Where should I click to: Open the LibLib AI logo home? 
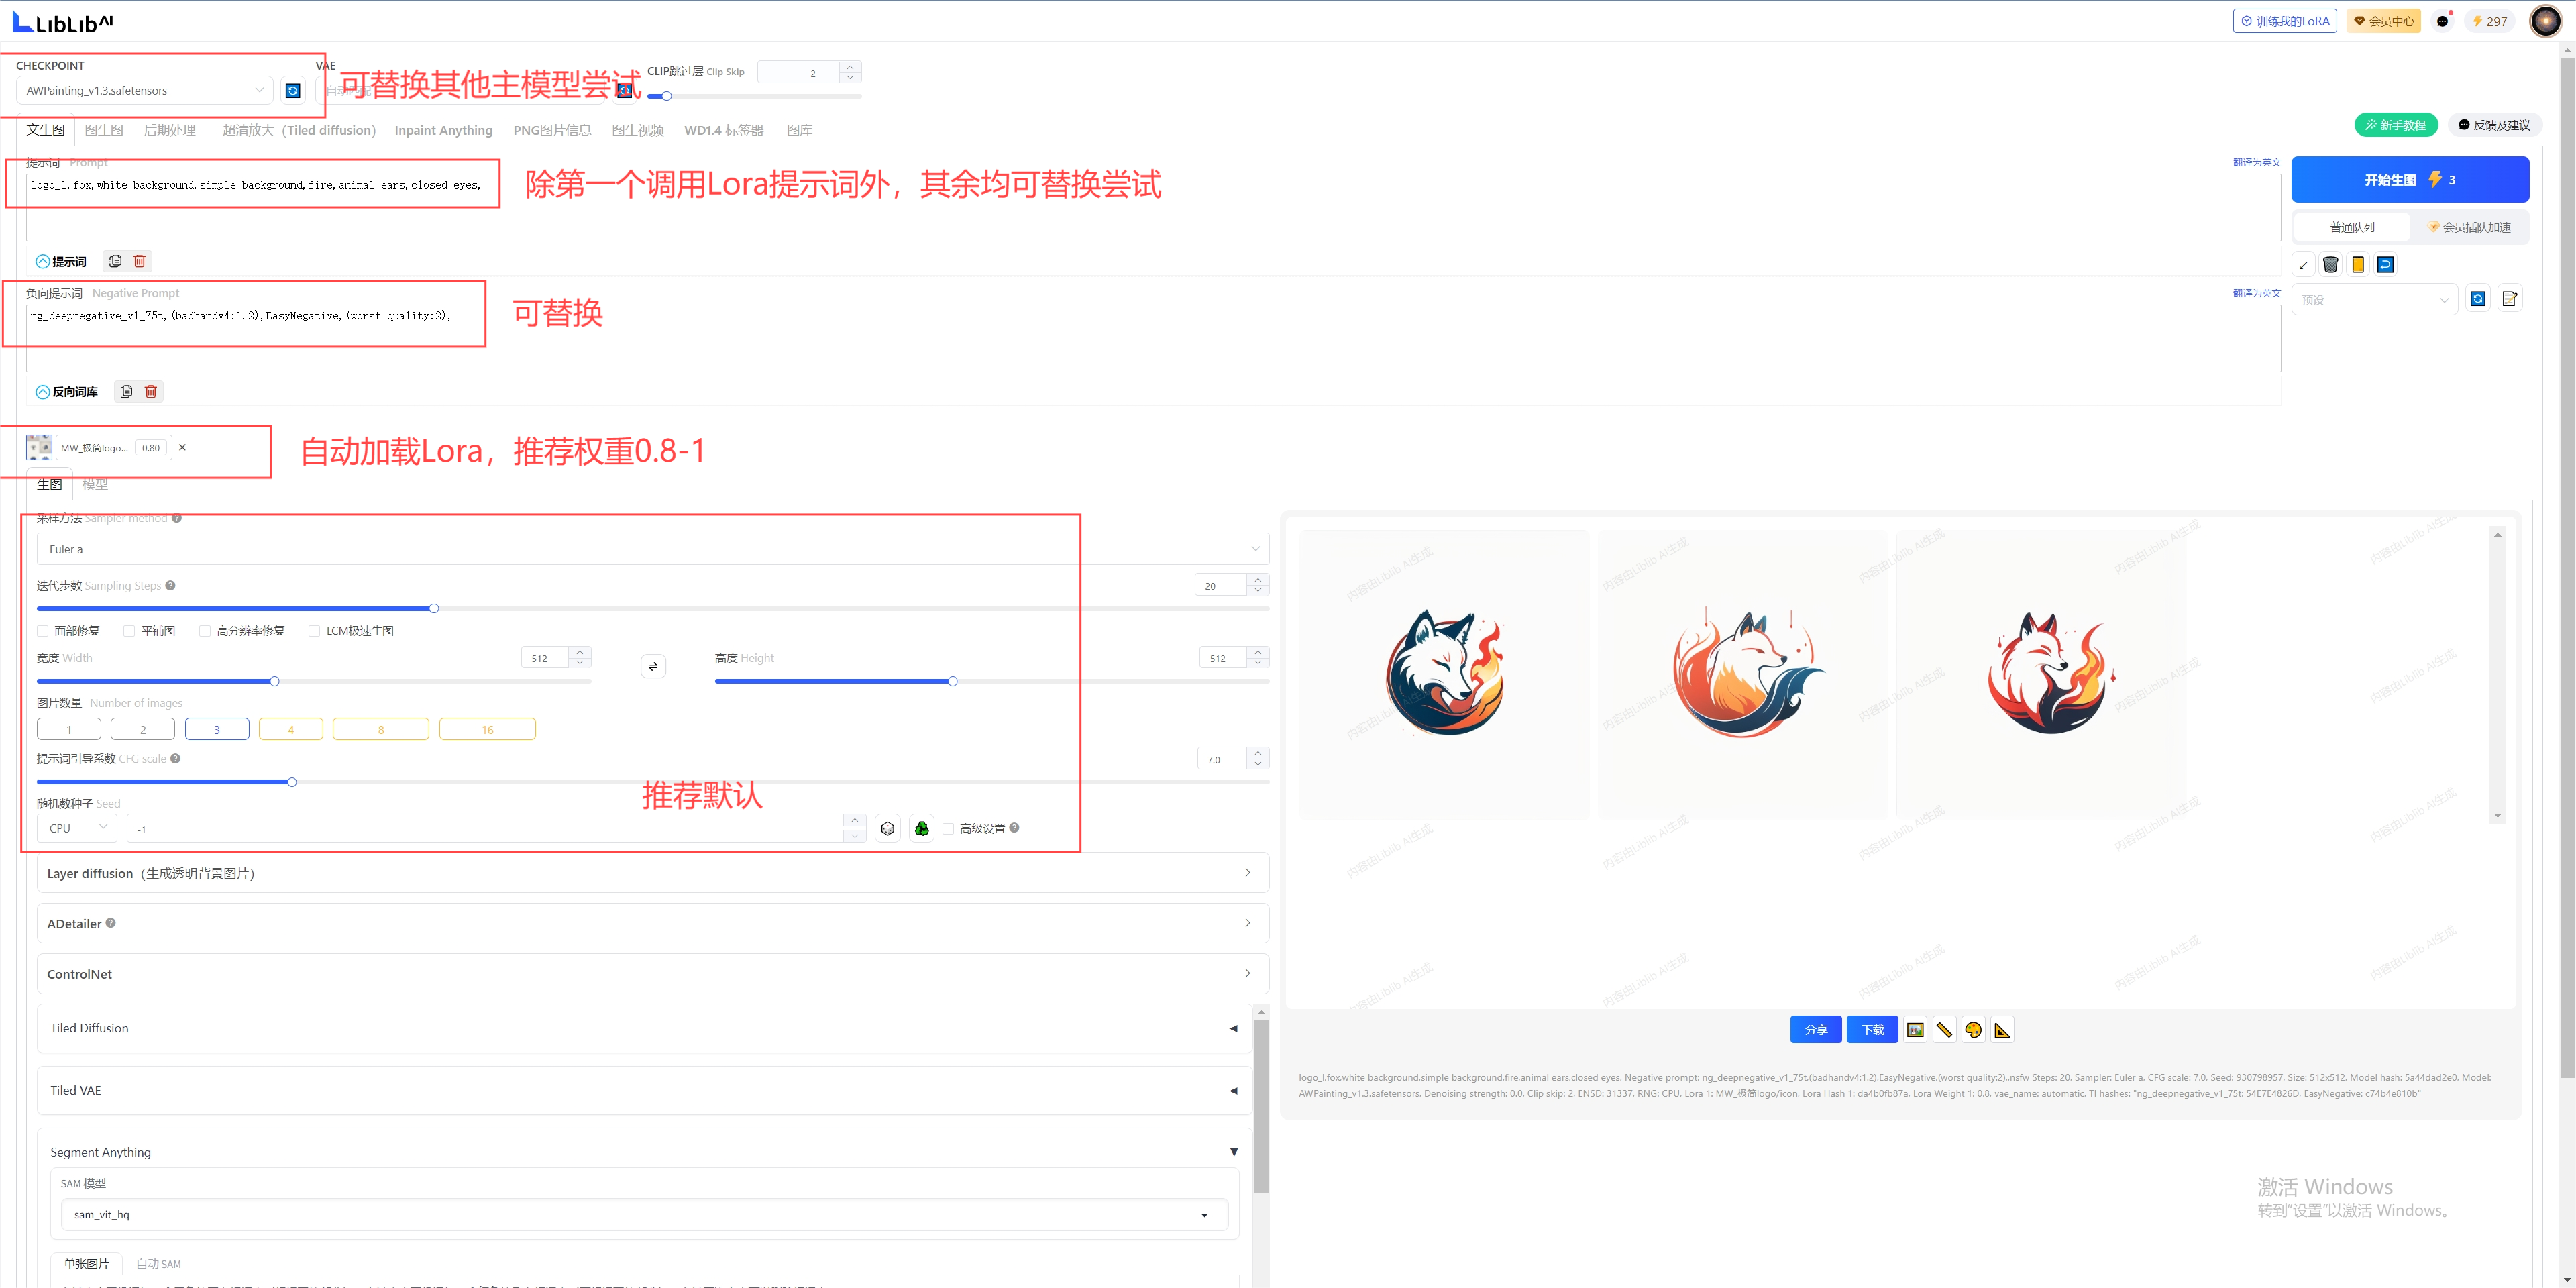click(62, 21)
